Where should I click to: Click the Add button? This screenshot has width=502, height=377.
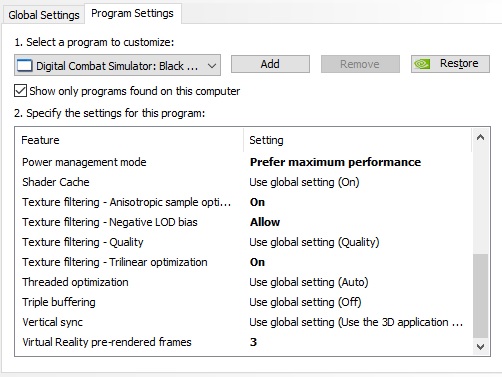pyautogui.click(x=270, y=64)
